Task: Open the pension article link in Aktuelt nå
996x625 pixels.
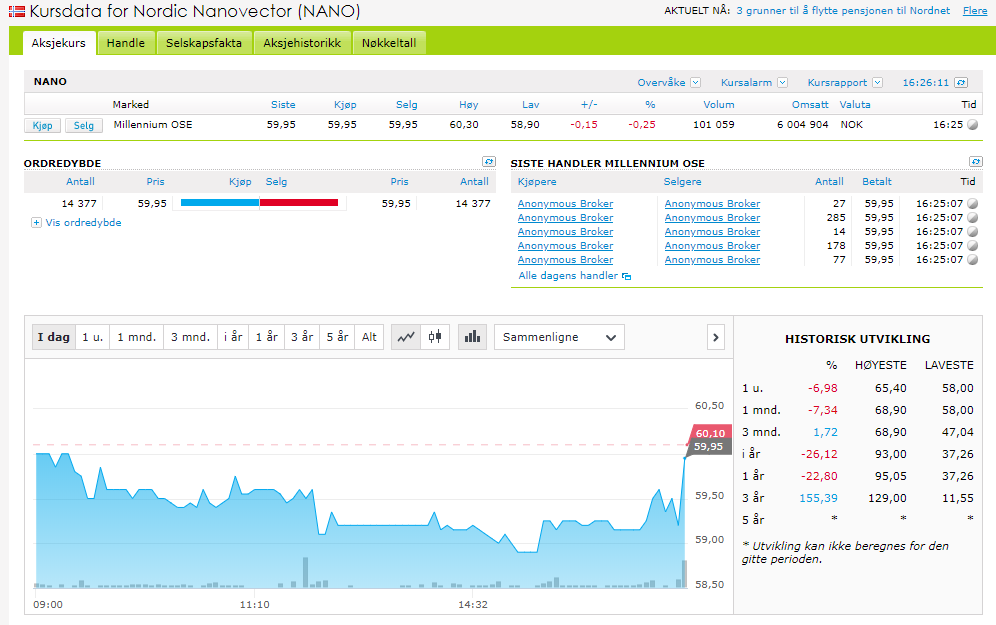Action: [x=843, y=11]
